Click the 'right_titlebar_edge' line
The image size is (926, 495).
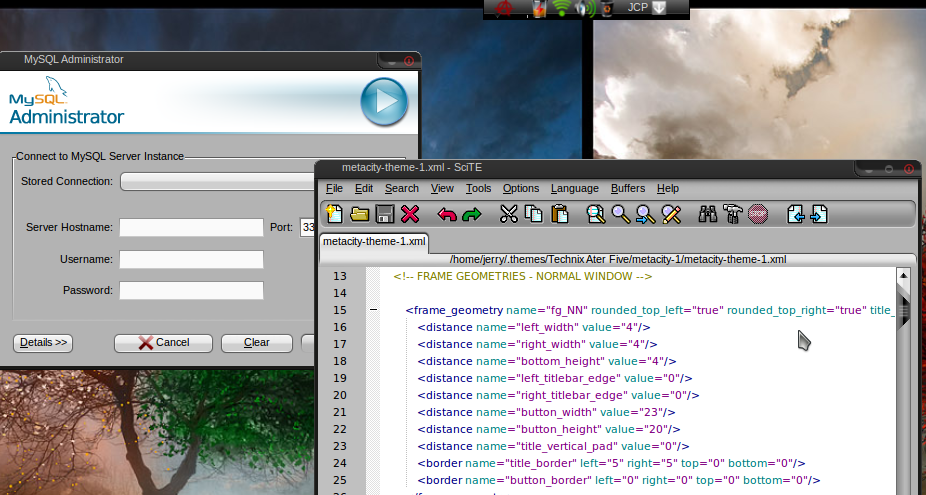pos(559,395)
